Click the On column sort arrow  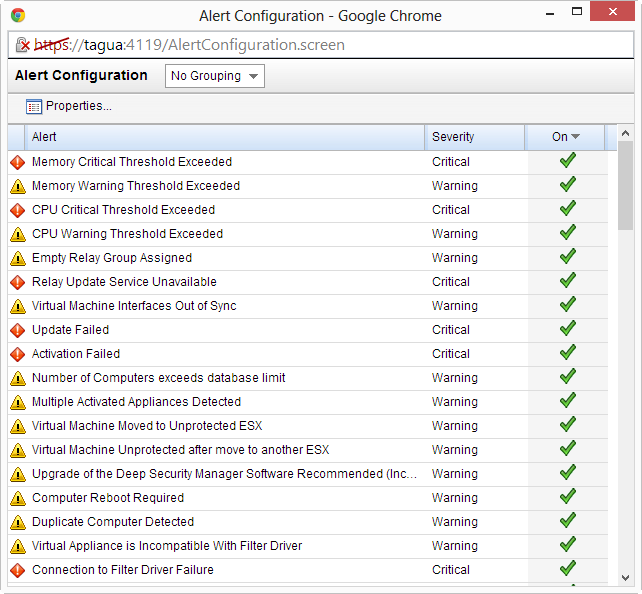[x=575, y=137]
